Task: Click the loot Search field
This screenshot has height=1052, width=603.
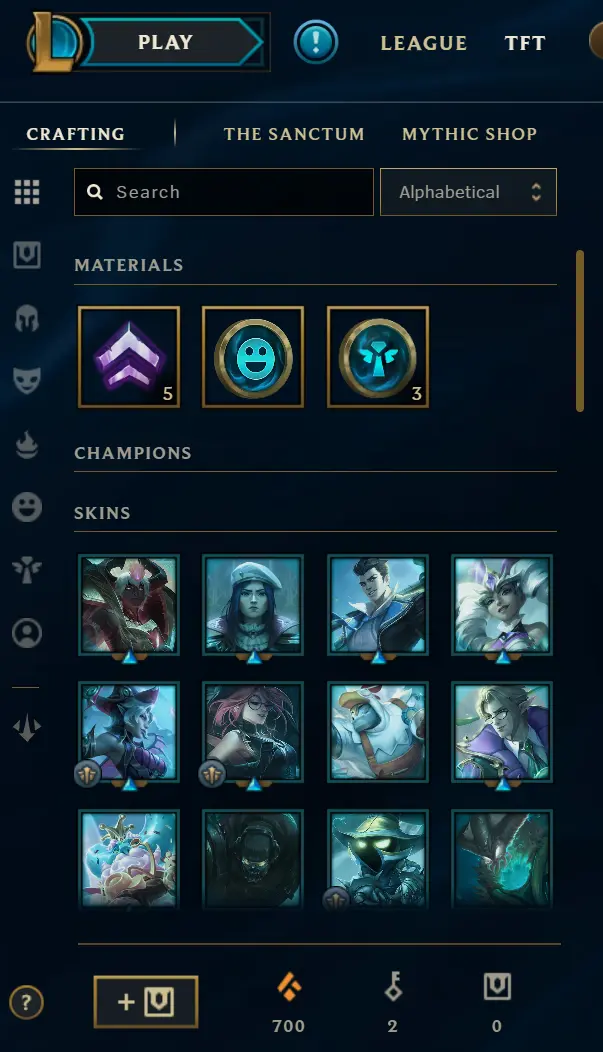Action: coord(223,192)
